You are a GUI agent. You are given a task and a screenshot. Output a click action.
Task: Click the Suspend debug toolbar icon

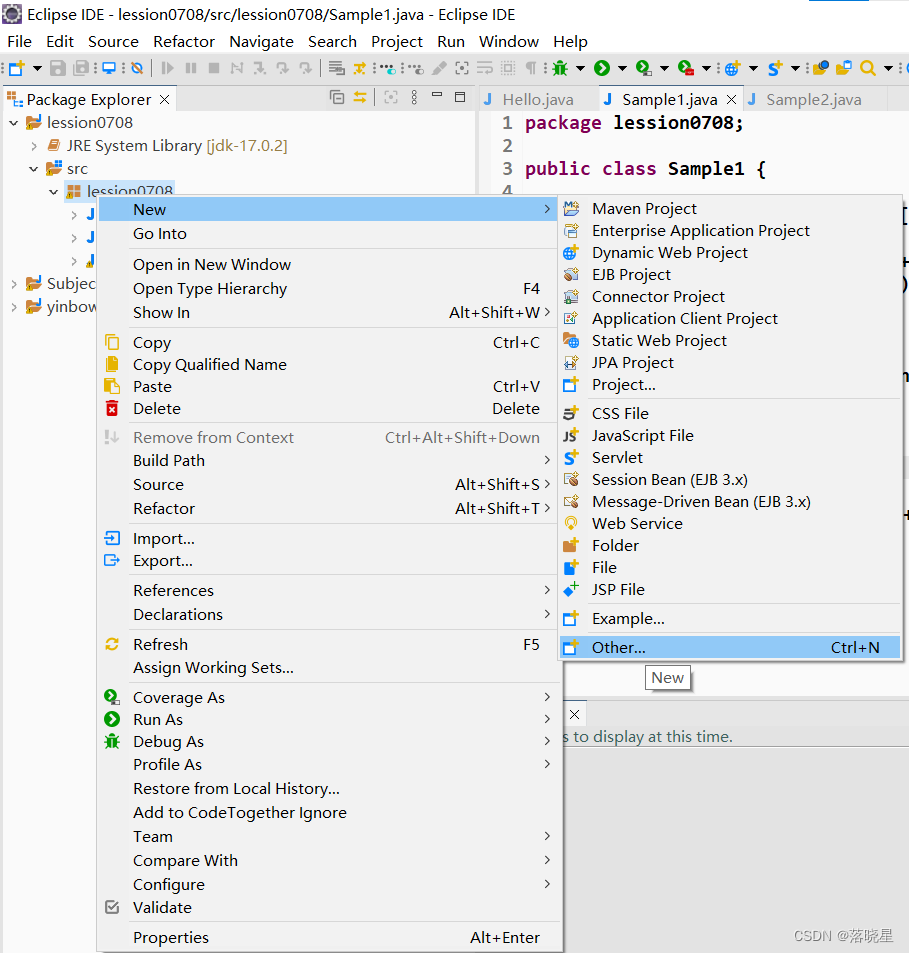191,68
